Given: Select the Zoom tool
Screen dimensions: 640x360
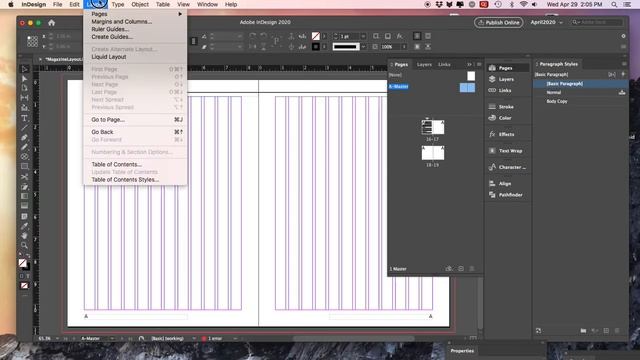Looking at the screenshot, I should pos(24,245).
